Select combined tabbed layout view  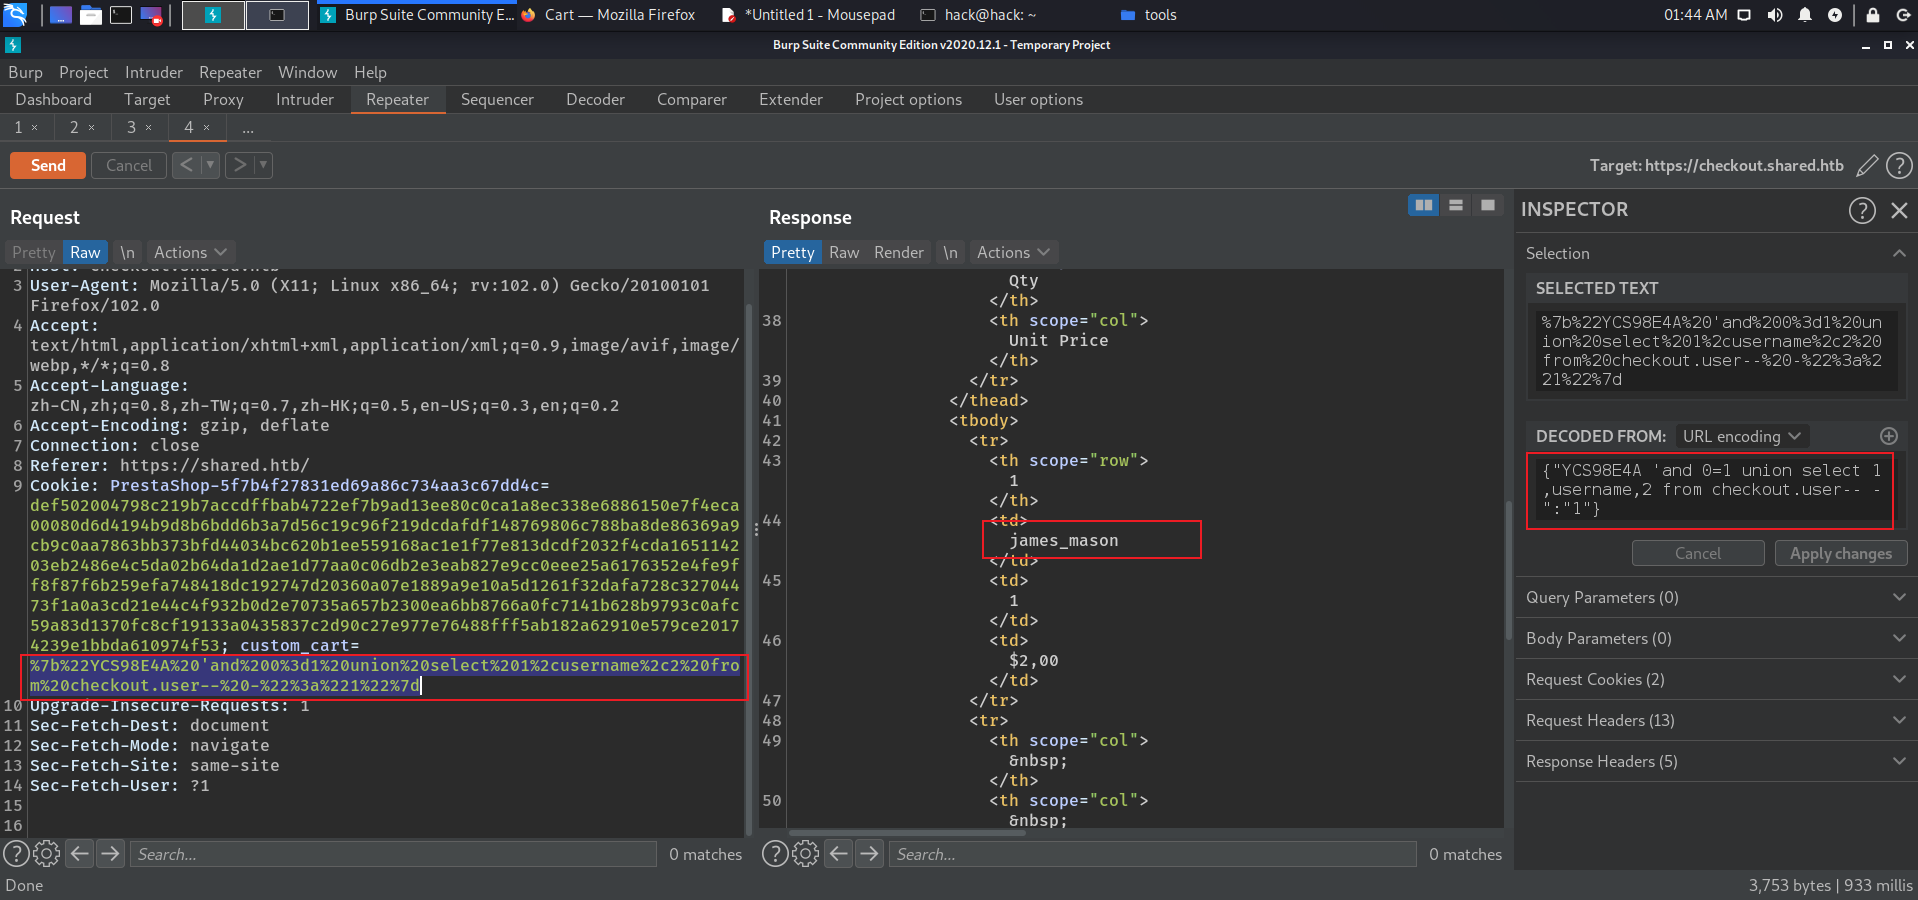click(x=1488, y=205)
